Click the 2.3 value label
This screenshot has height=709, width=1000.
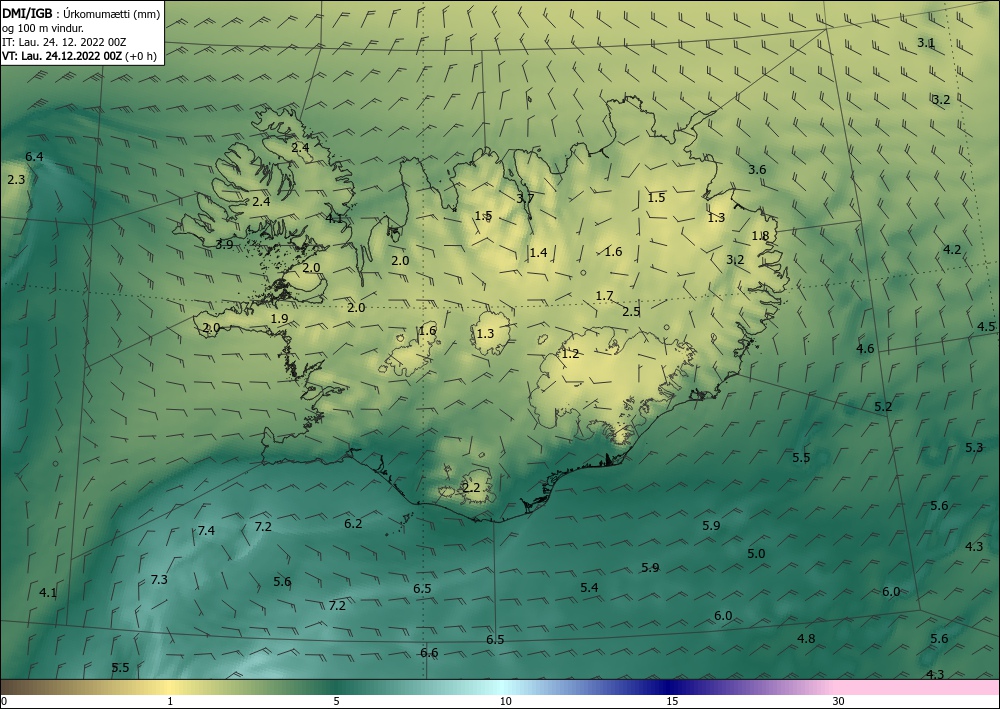16,180
